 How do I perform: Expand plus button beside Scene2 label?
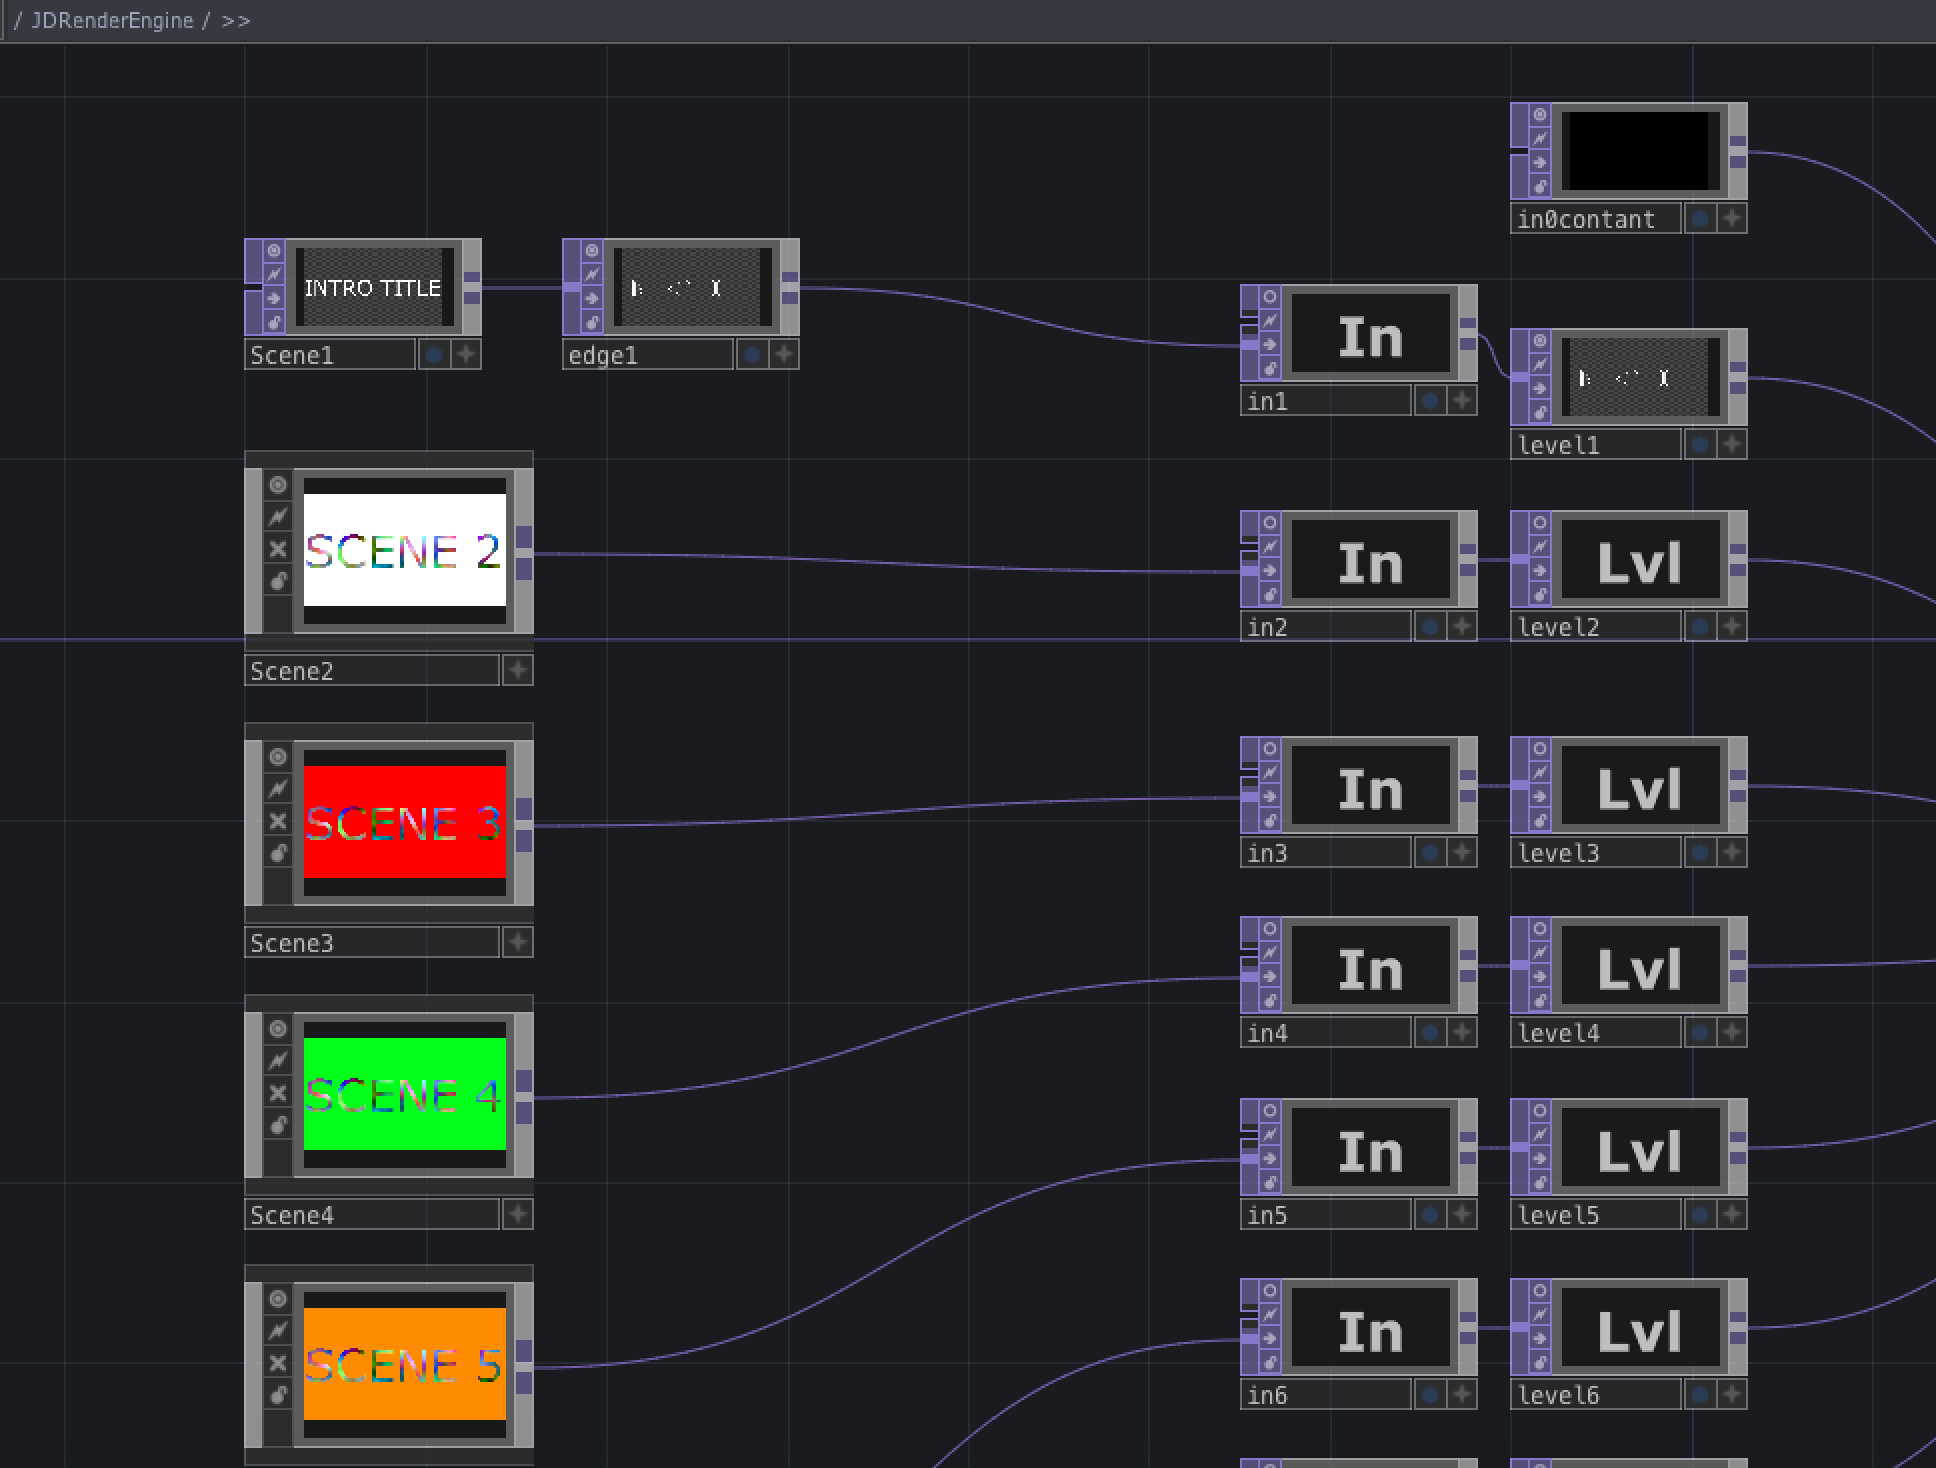[517, 670]
